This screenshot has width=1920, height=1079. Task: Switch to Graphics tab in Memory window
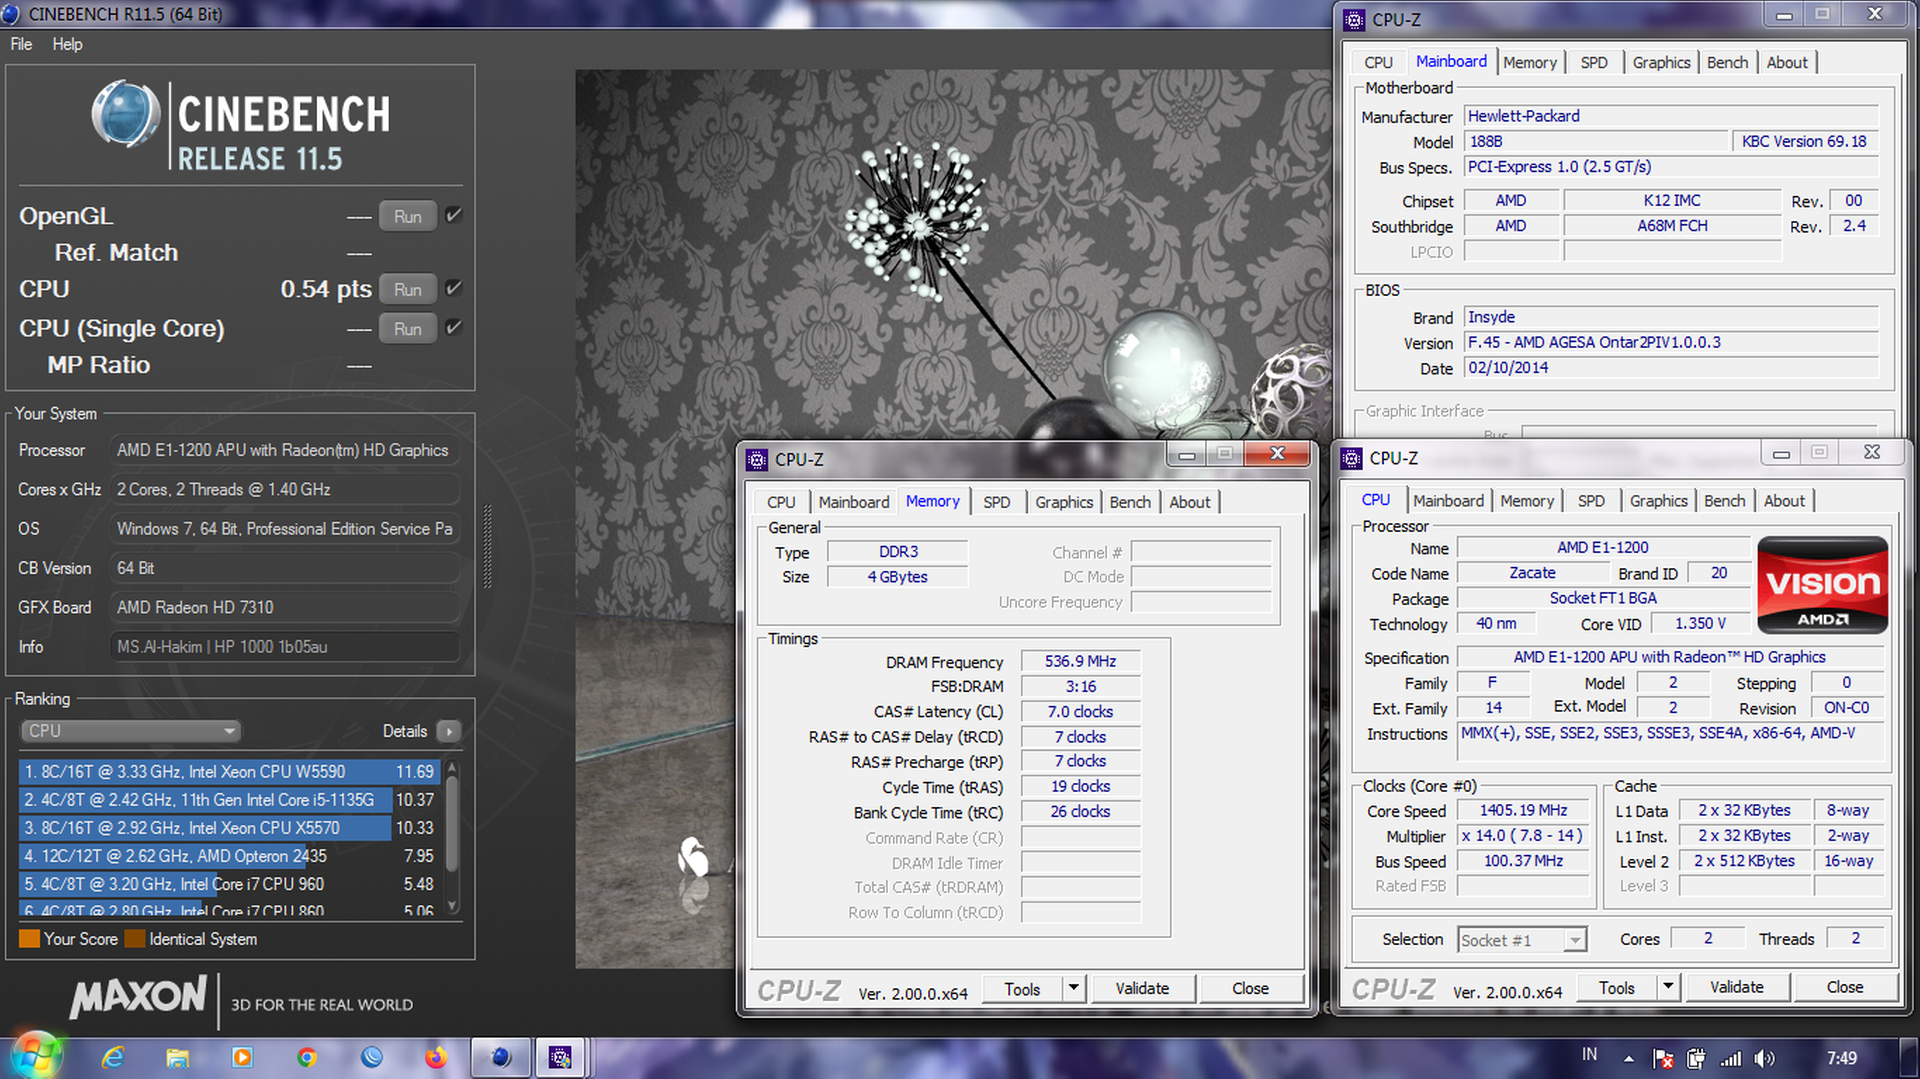click(1064, 502)
